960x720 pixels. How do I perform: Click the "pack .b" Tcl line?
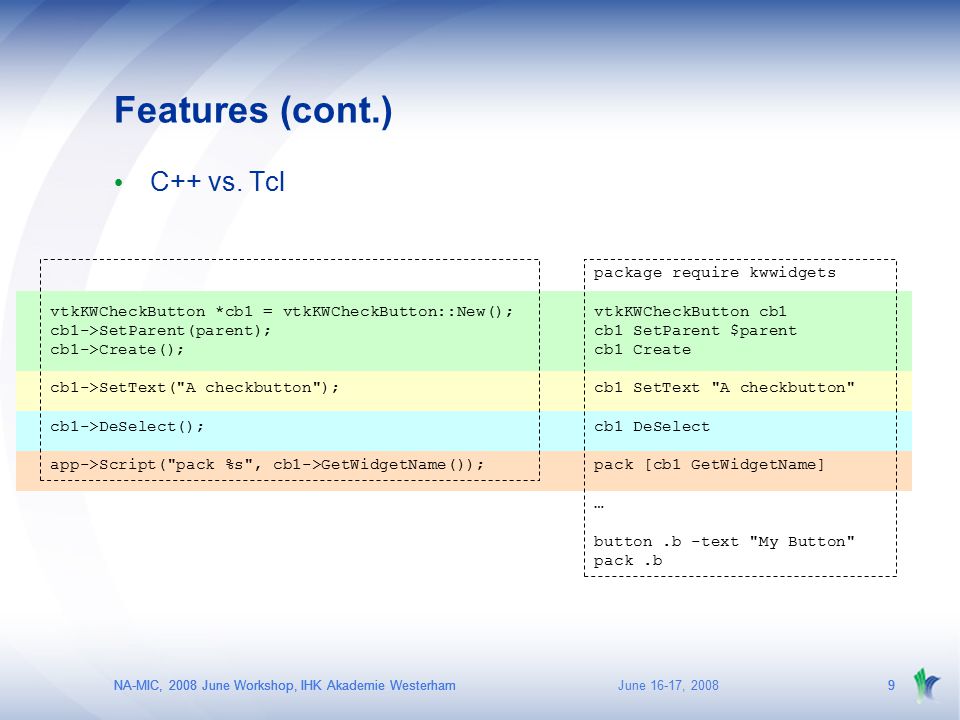pyautogui.click(x=628, y=561)
